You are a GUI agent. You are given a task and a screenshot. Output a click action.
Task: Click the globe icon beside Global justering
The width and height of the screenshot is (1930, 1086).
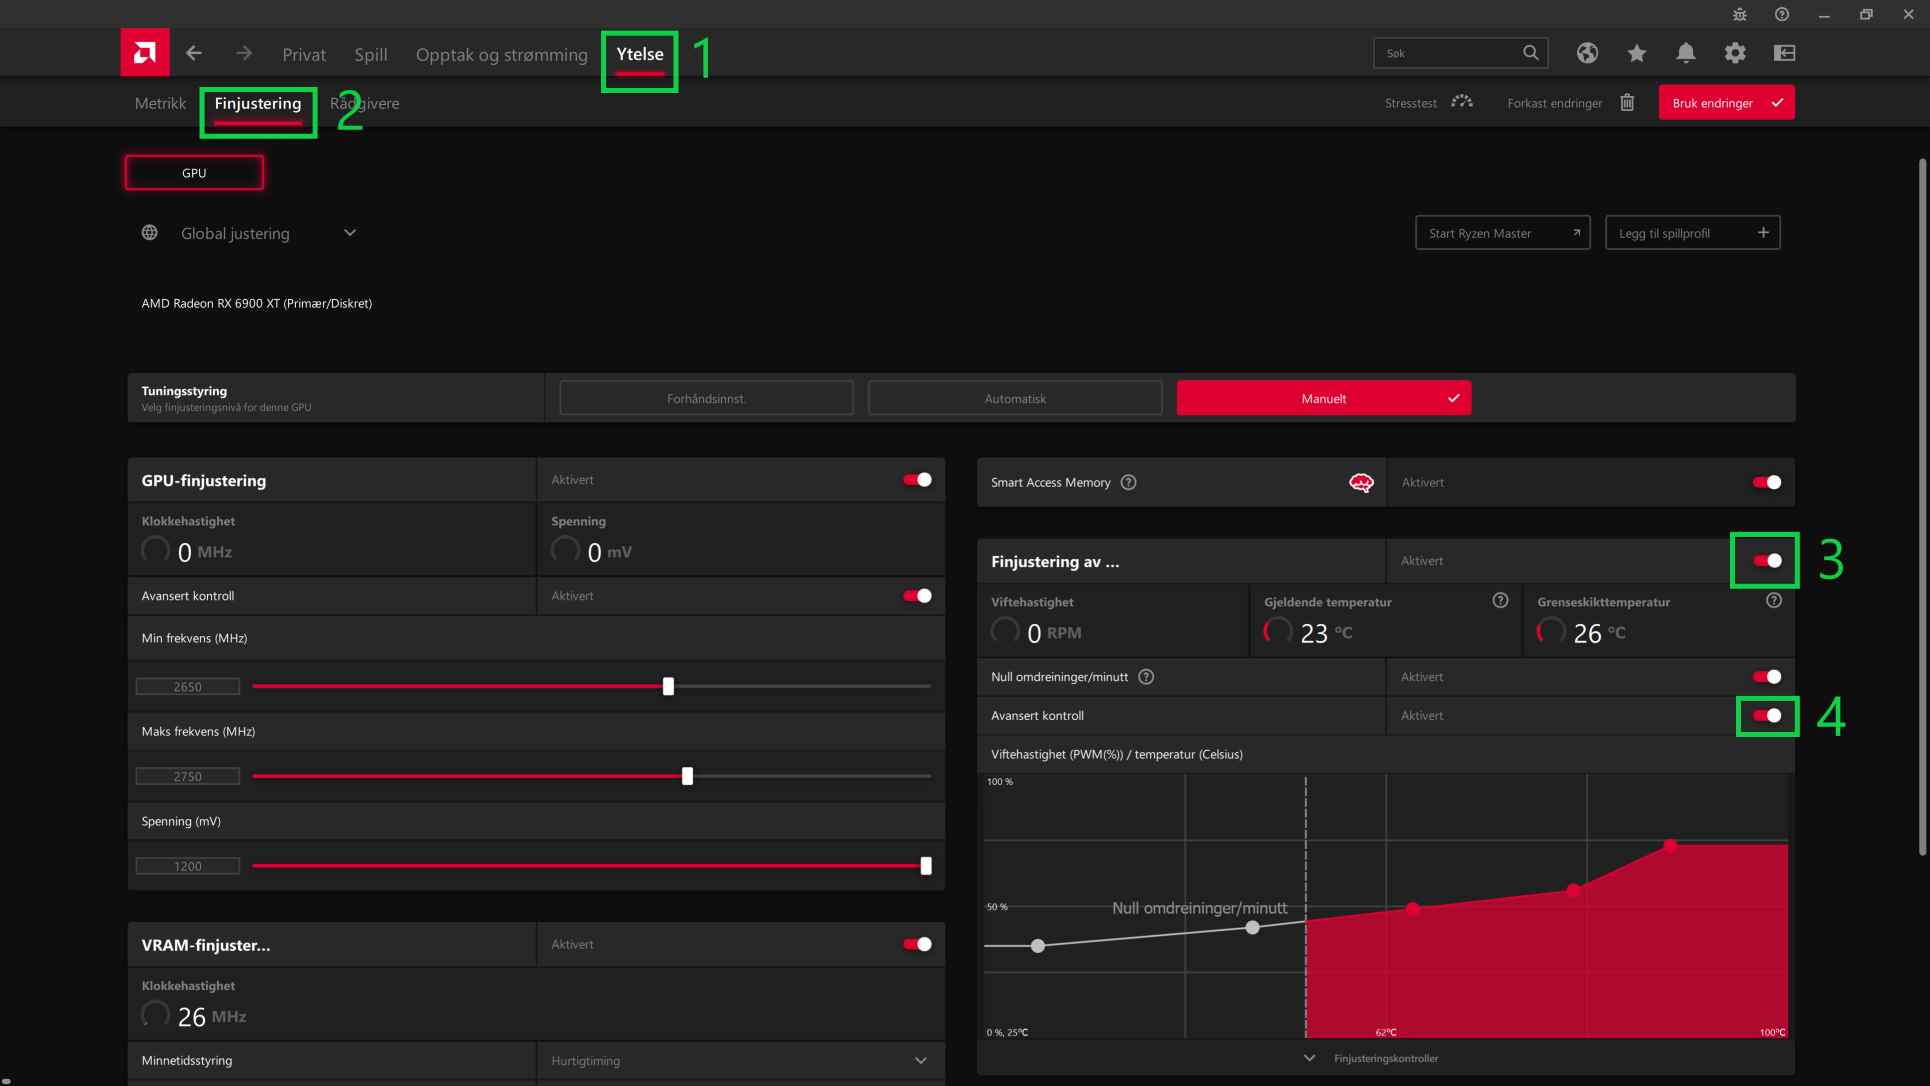[x=150, y=232]
